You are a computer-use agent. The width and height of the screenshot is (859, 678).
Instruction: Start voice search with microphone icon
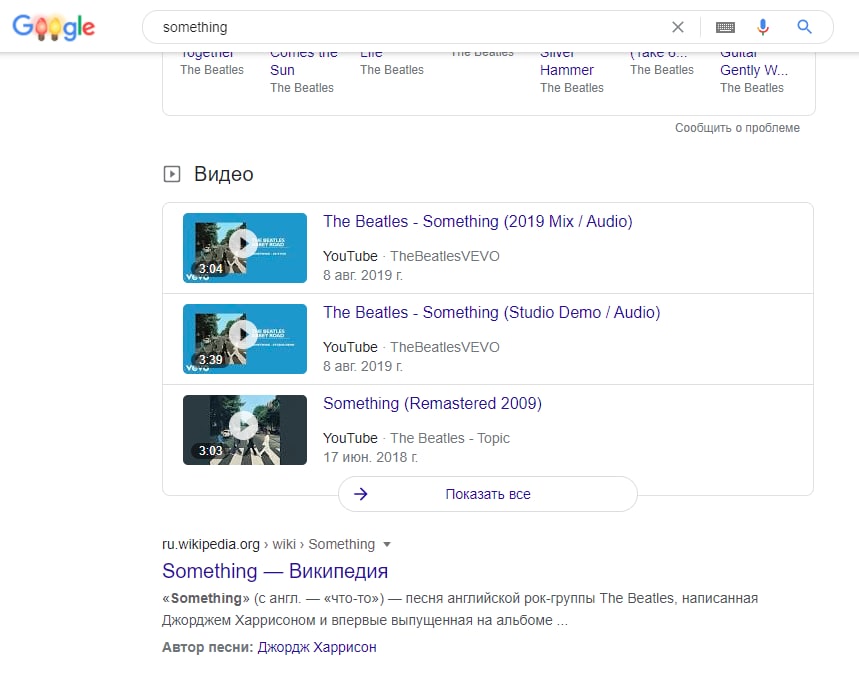(763, 27)
